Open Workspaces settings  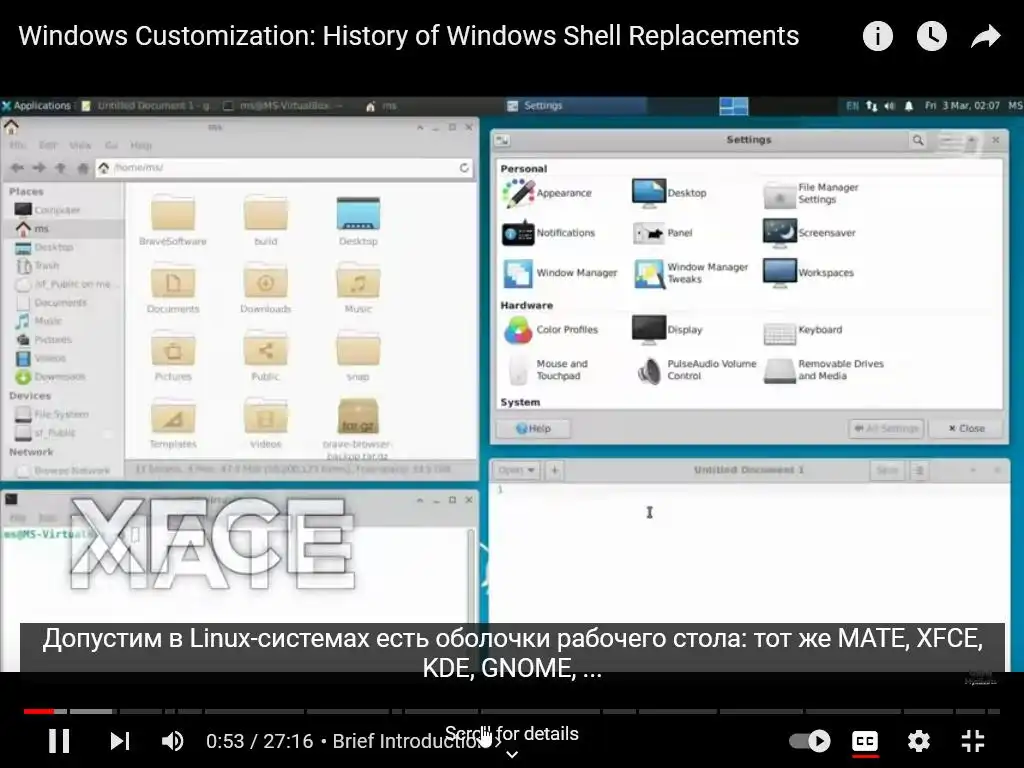[808, 273]
